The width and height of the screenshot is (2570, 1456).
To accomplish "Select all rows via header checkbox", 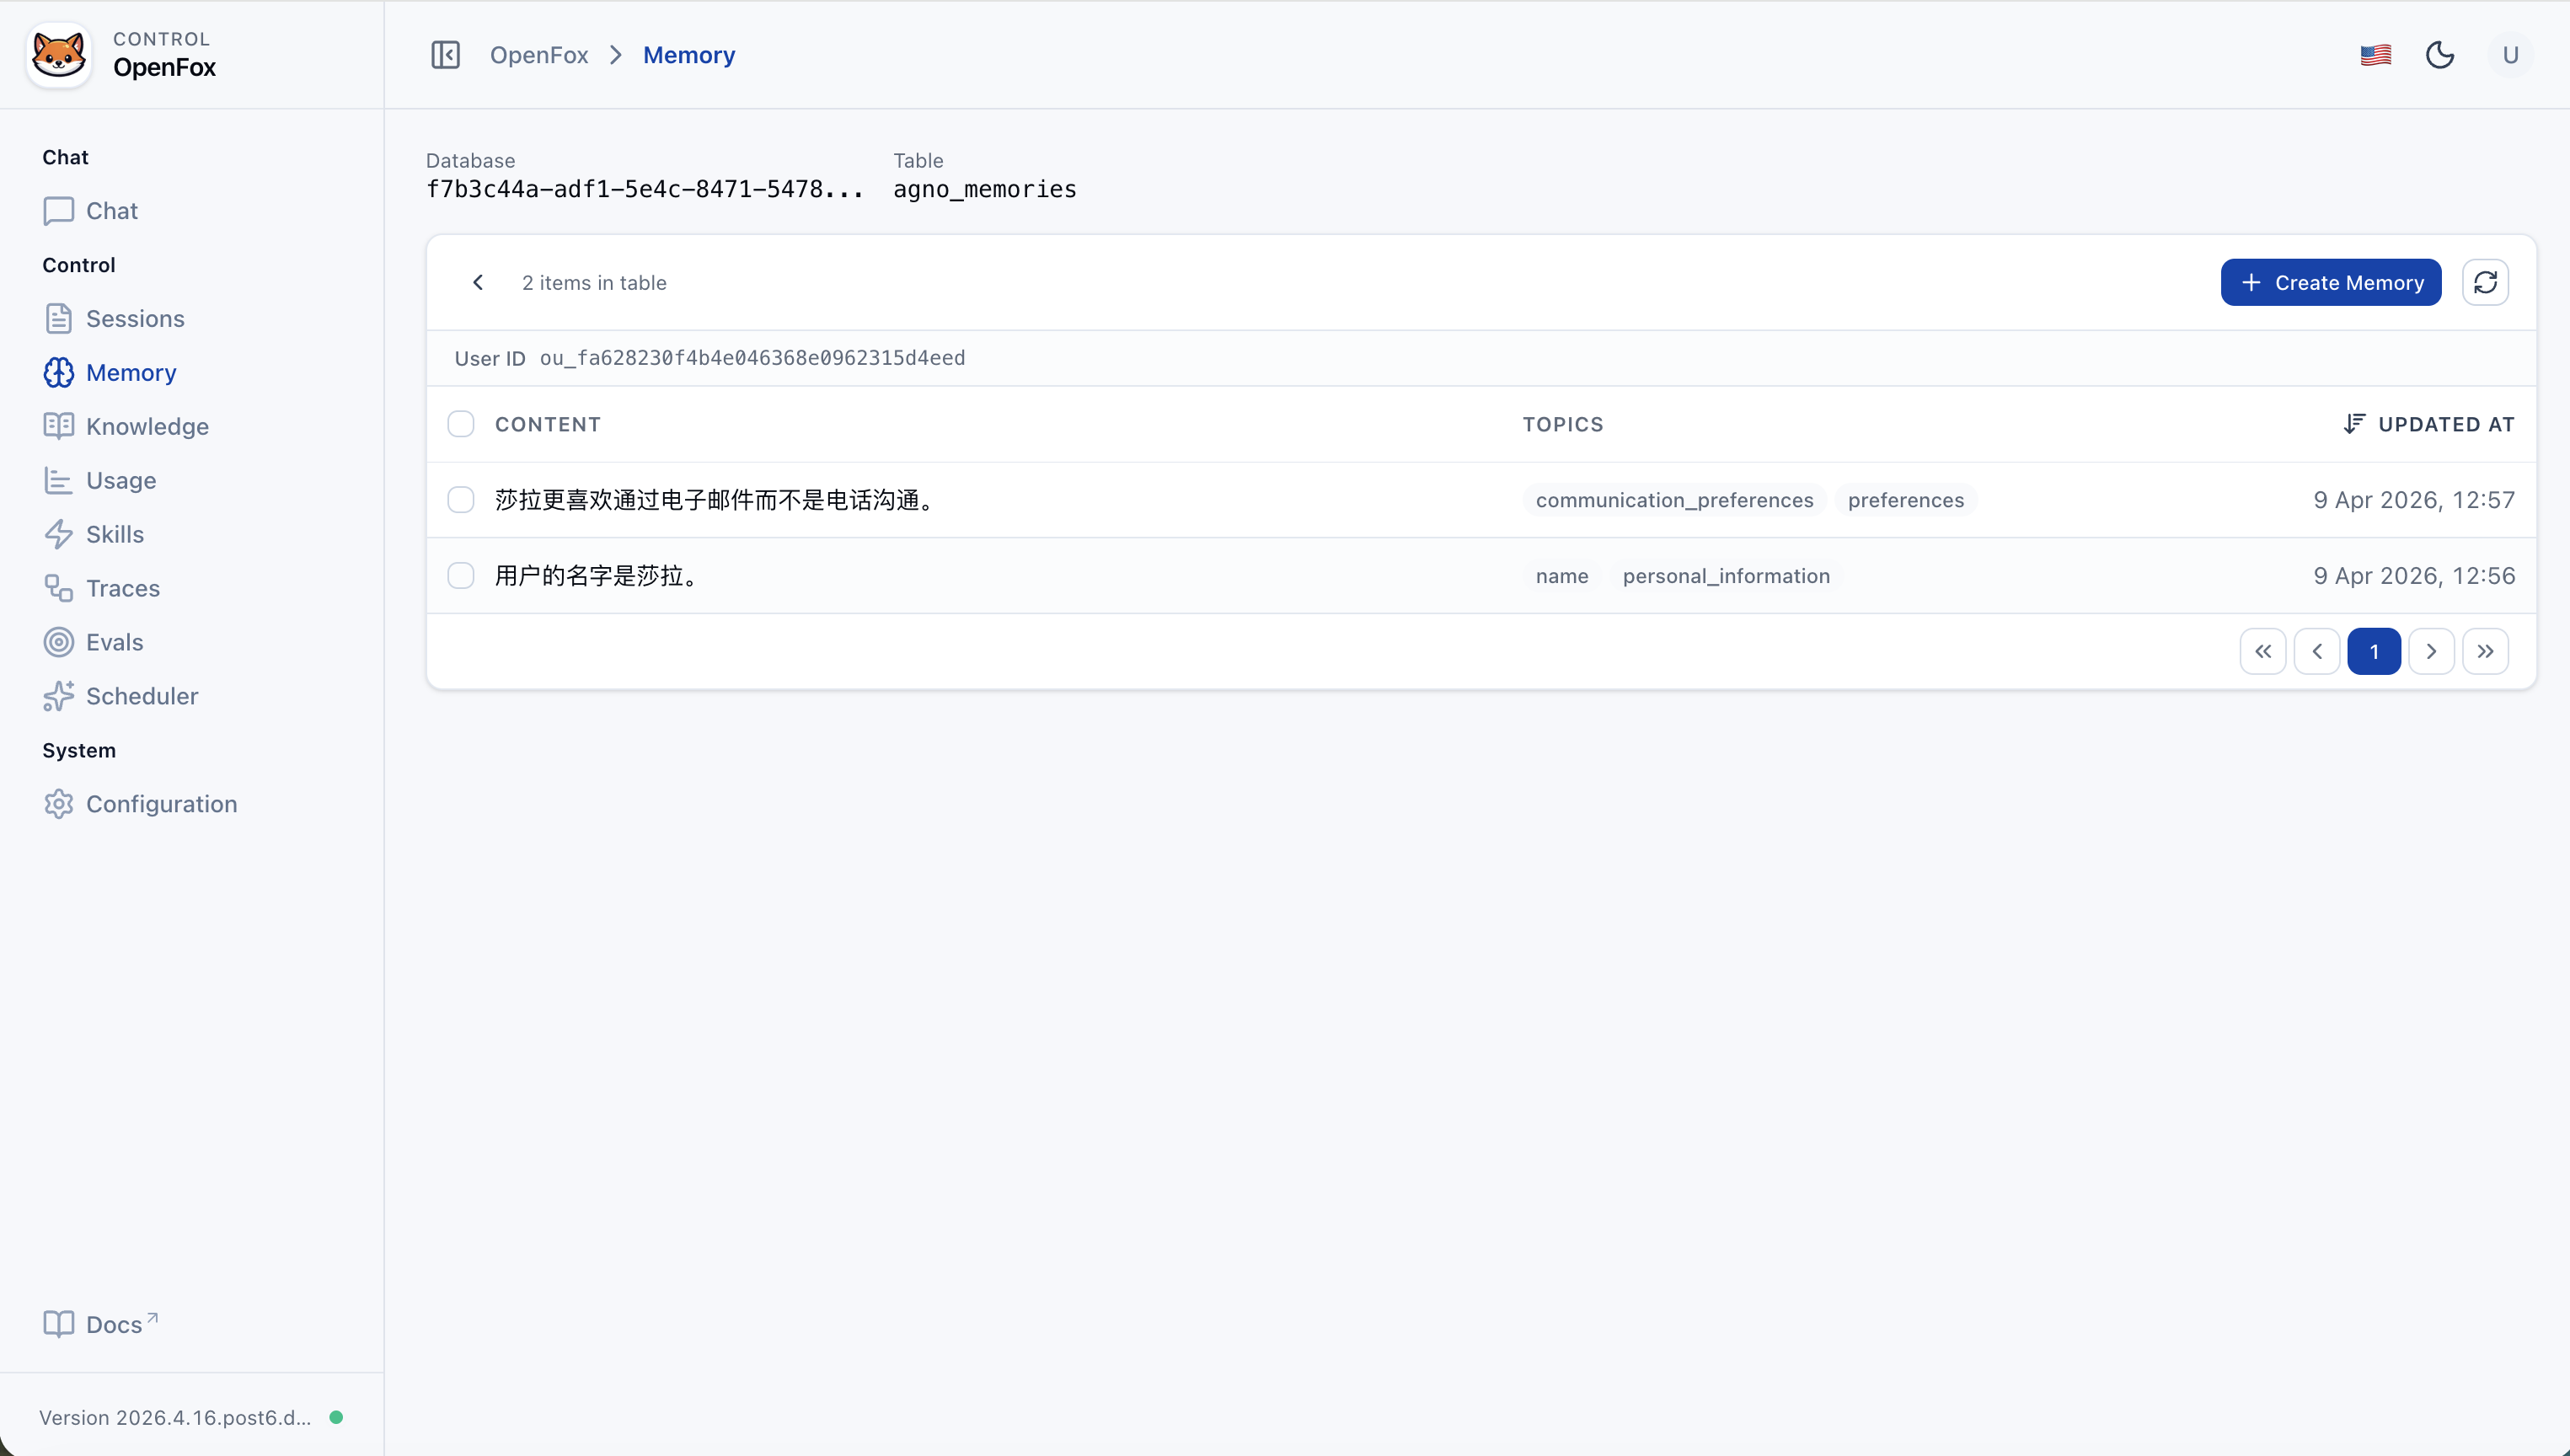I will point(461,423).
